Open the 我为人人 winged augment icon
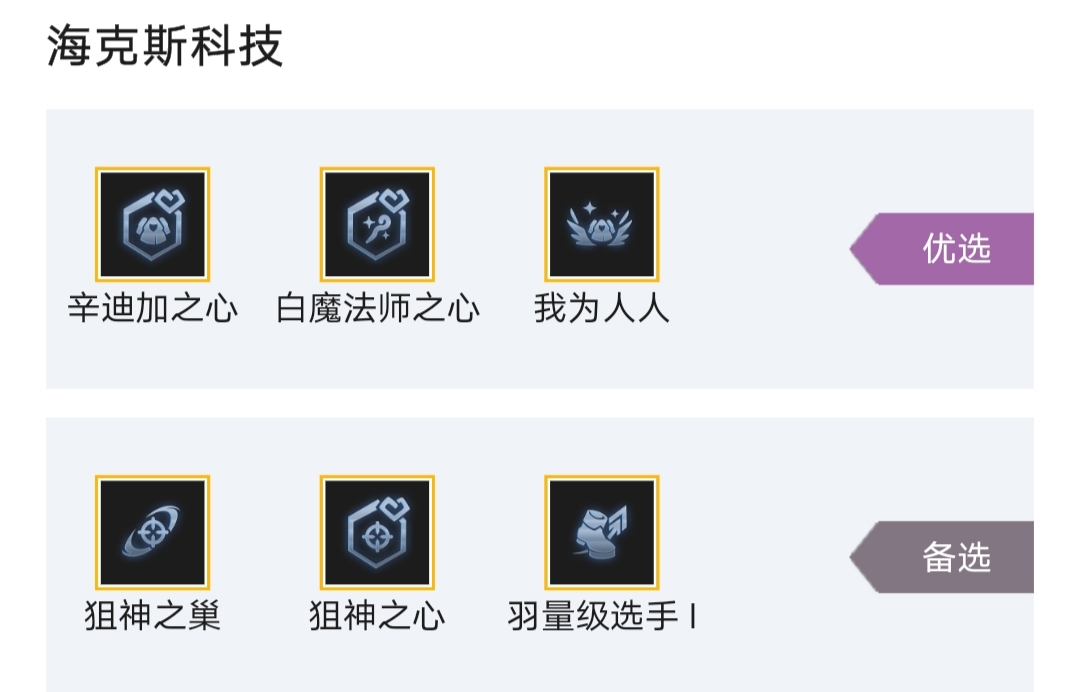Screen dimensions: 1080x692 601,224
